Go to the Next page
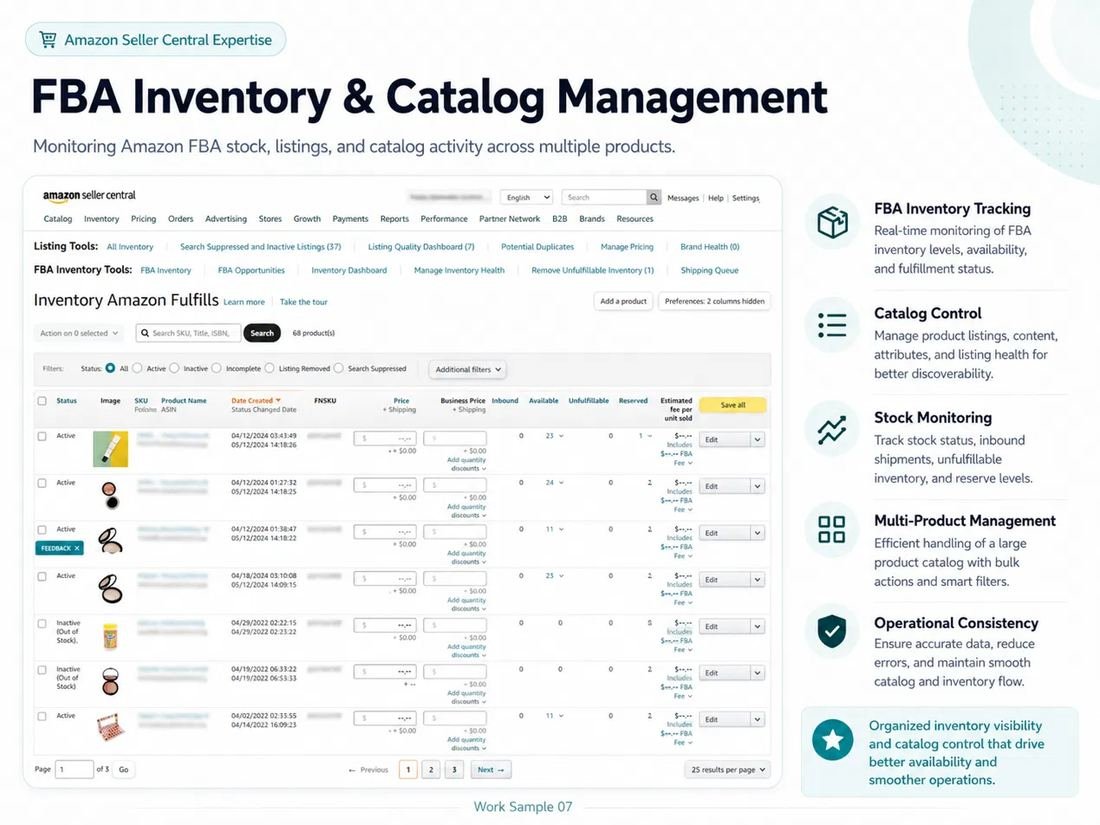The width and height of the screenshot is (1100, 825). click(x=490, y=770)
